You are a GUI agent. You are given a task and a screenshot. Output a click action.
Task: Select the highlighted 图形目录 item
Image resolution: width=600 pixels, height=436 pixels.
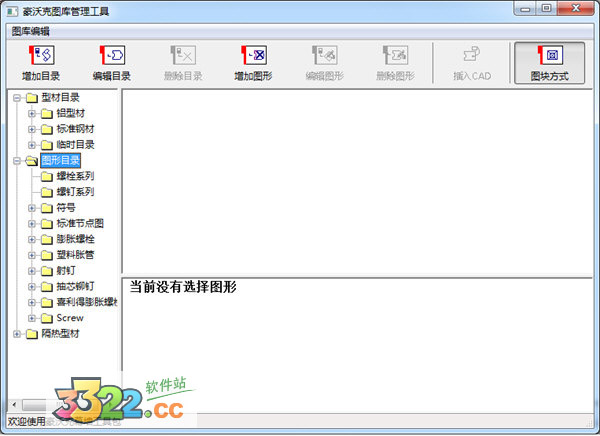point(60,160)
